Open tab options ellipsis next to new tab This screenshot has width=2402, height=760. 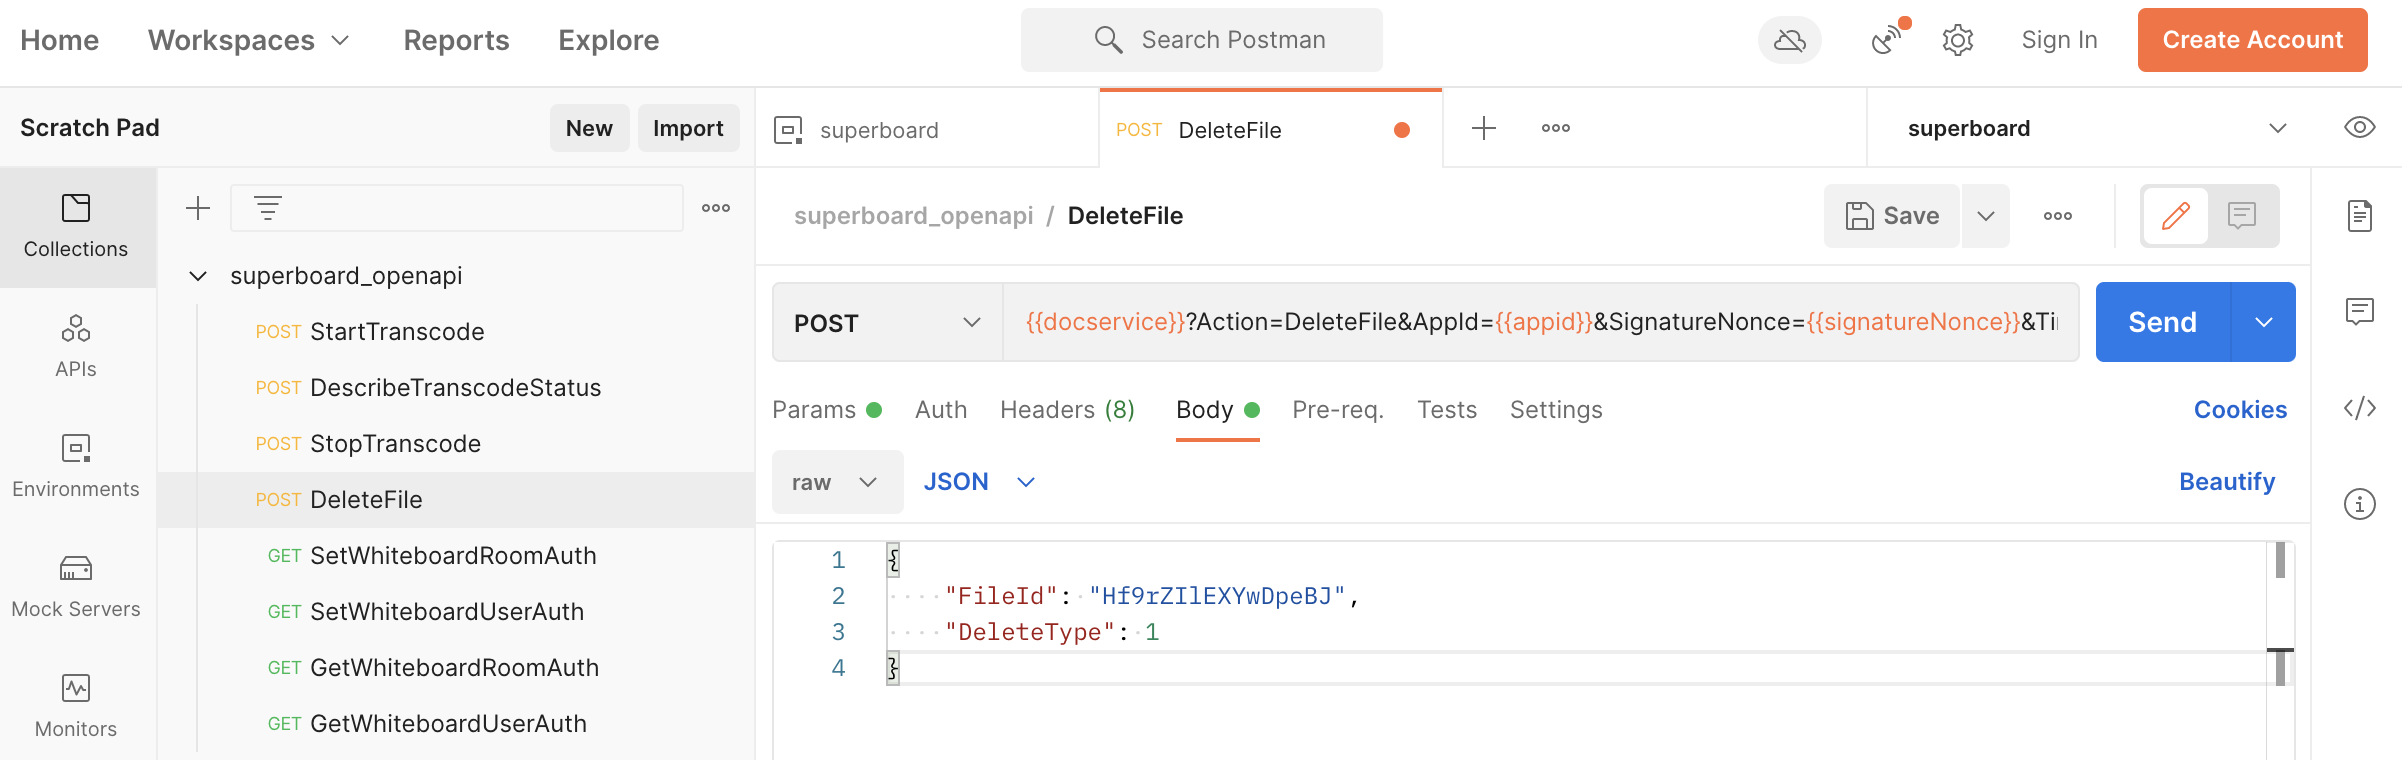click(1556, 128)
